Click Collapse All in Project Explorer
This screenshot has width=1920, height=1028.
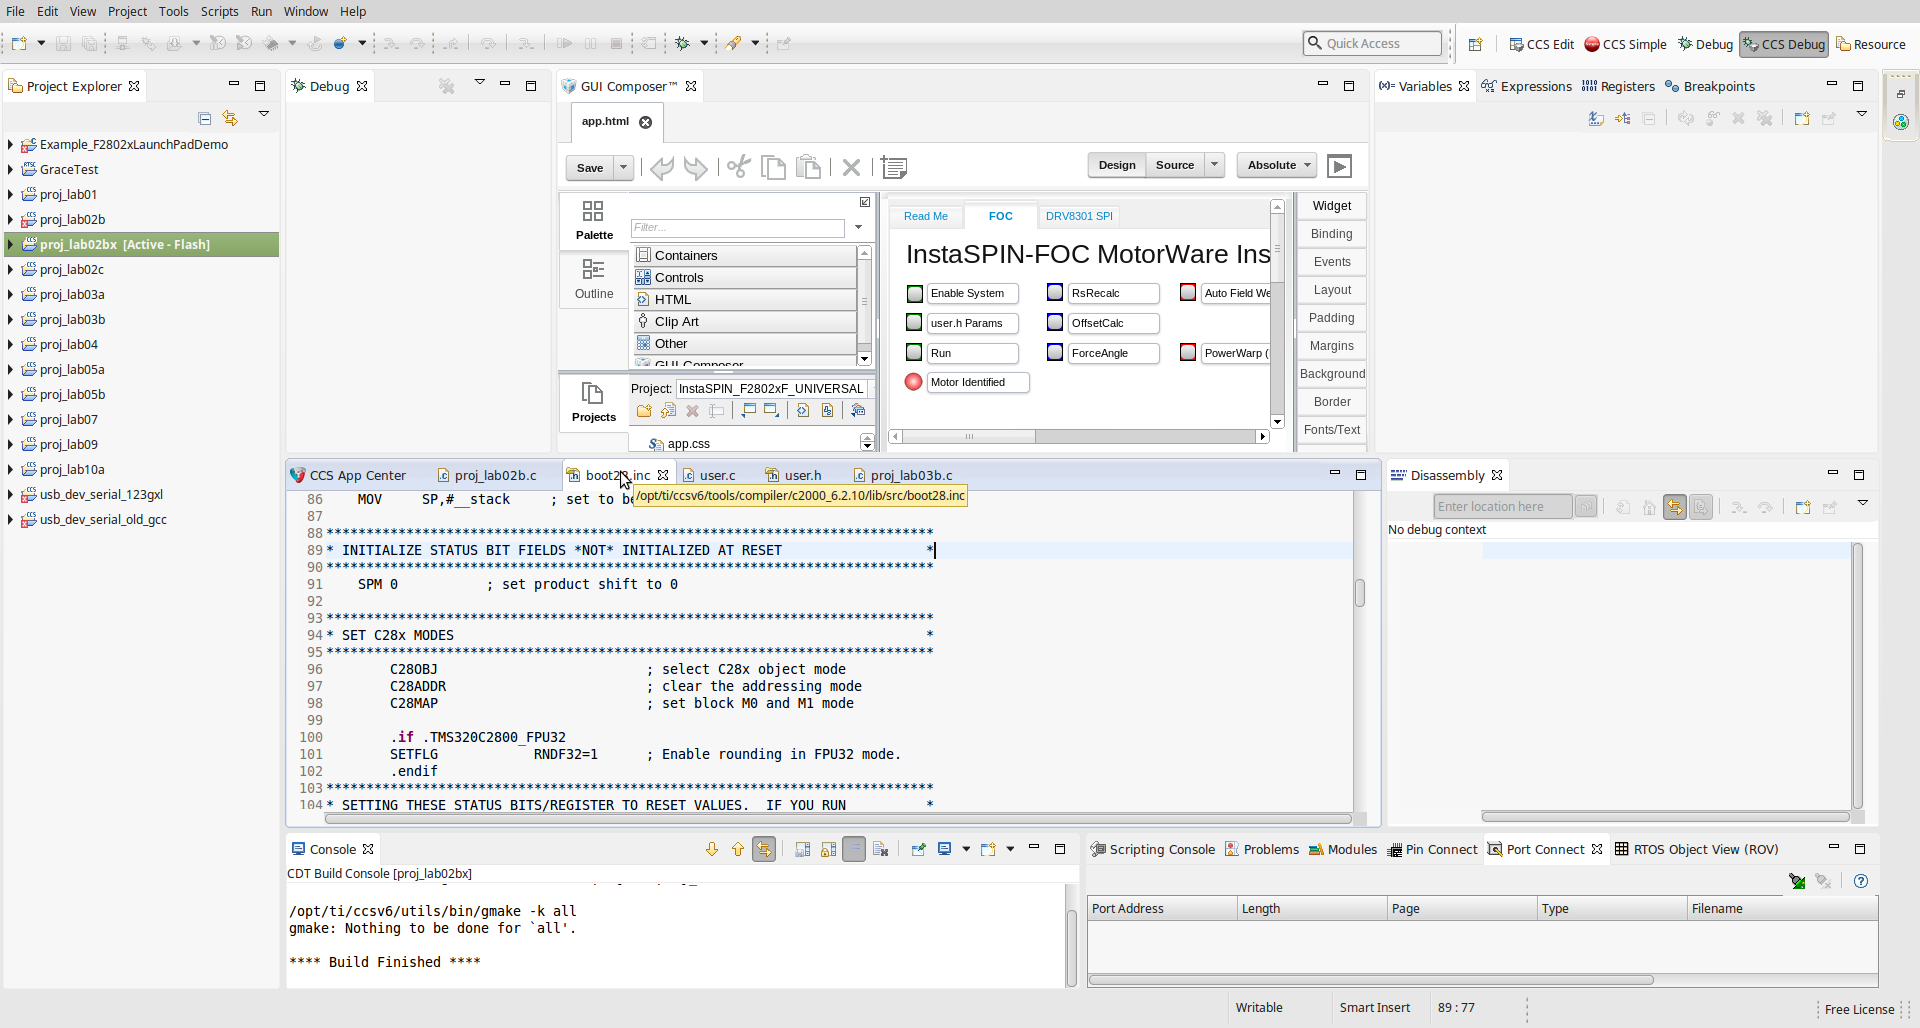coord(204,118)
